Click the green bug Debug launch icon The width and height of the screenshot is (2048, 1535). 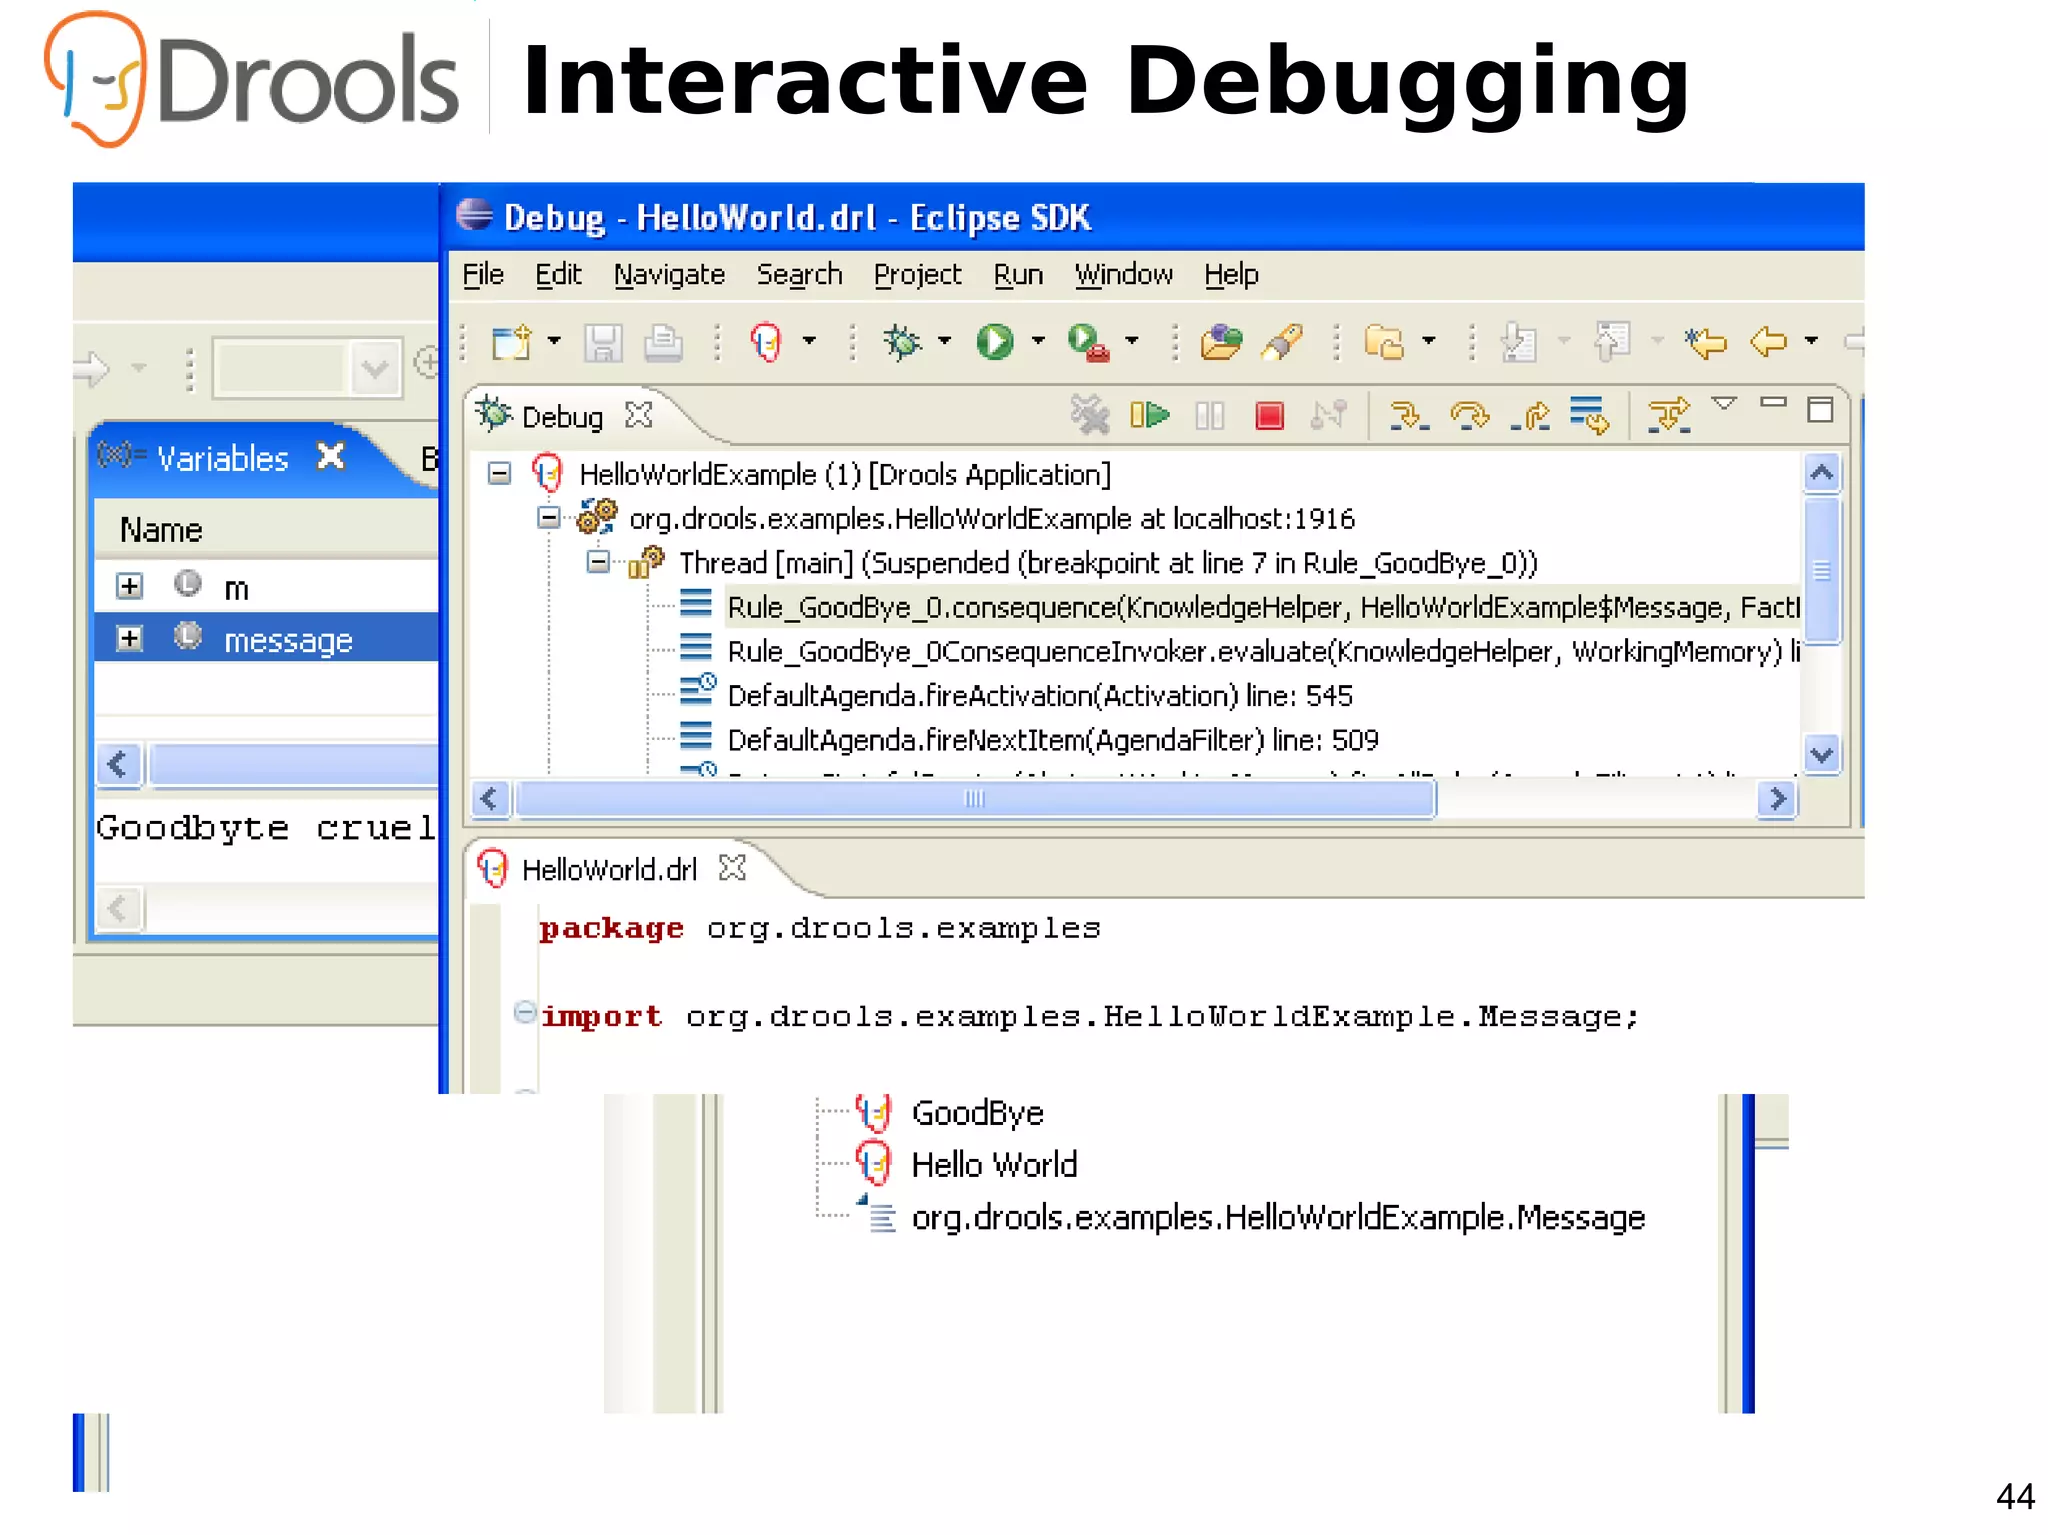tap(901, 342)
